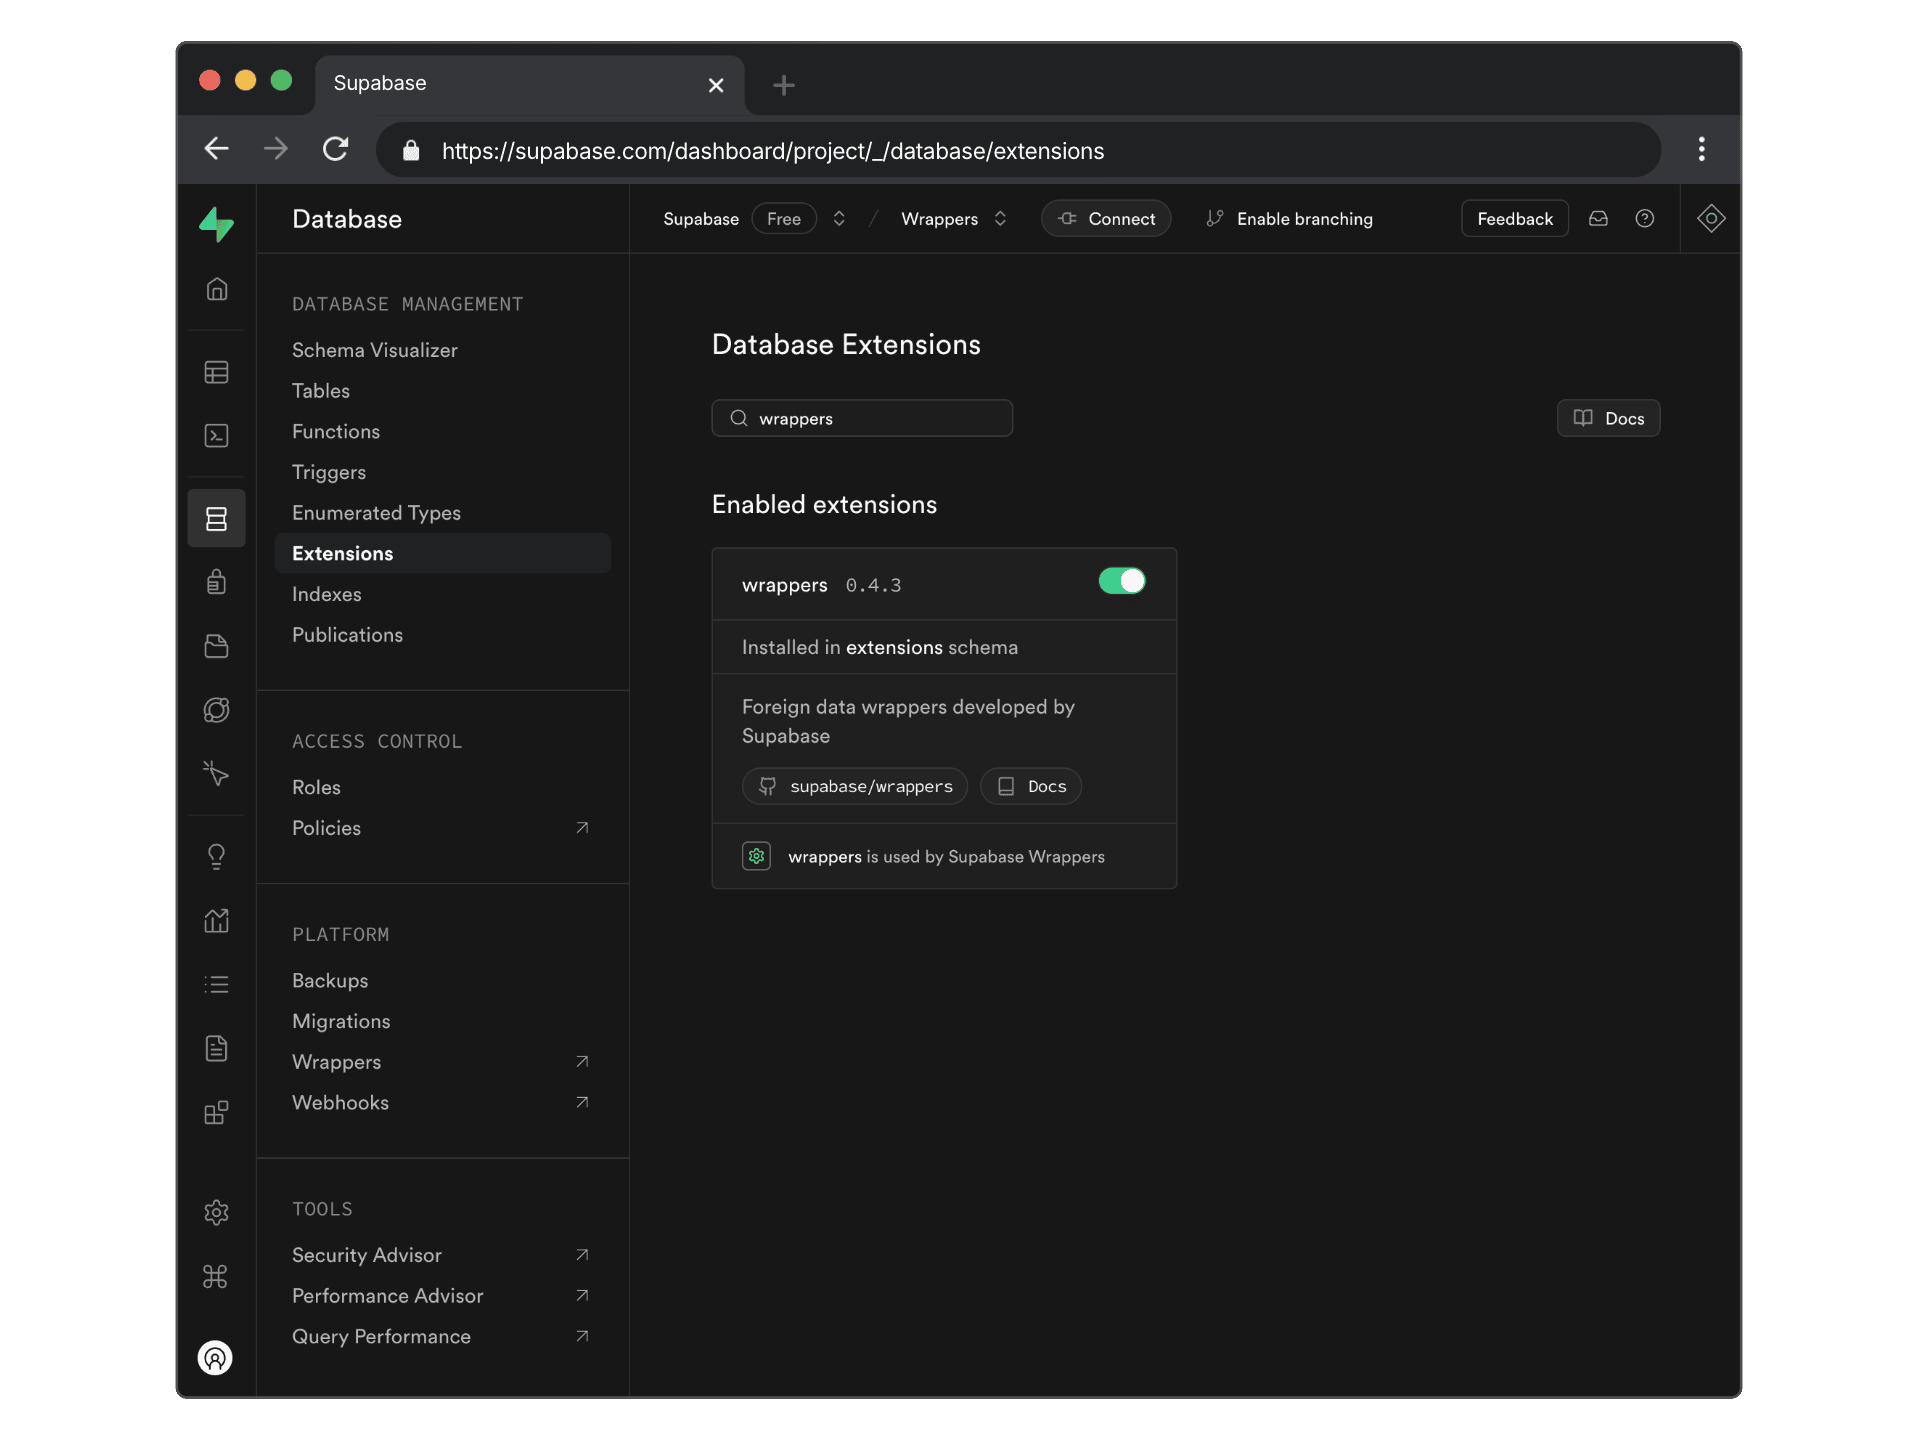Click the Supabase Wrappers integration icon
Screen dimensions: 1920x1440
coord(757,857)
